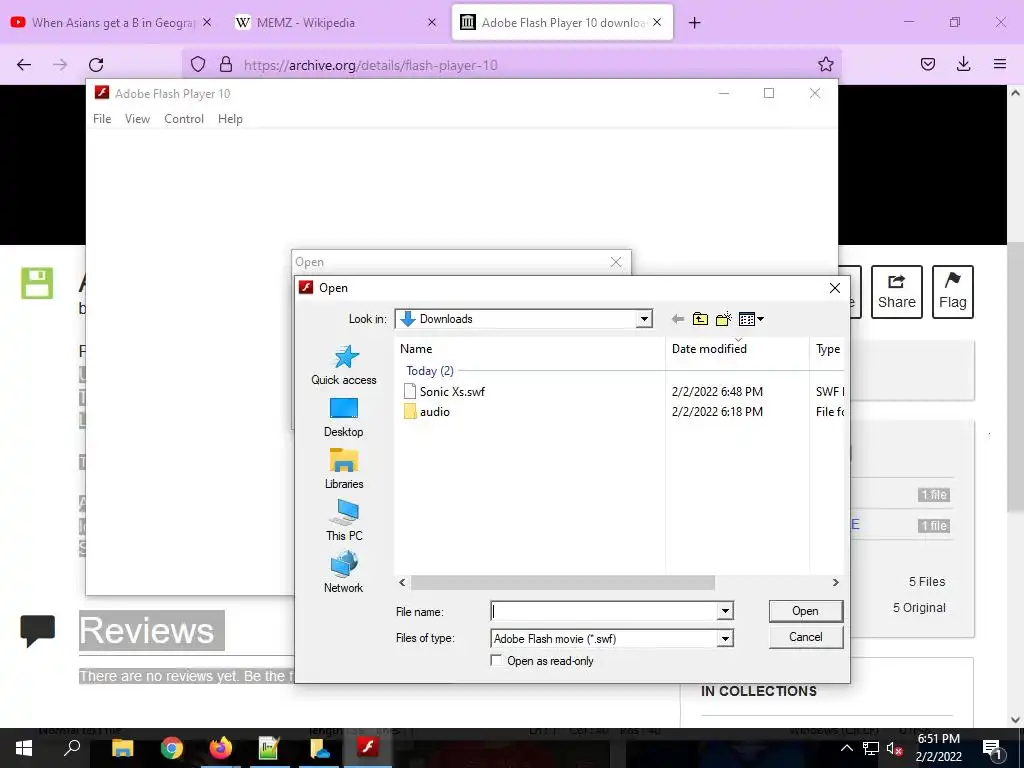
Task: Click the Share button on archive.org
Action: tap(897, 292)
